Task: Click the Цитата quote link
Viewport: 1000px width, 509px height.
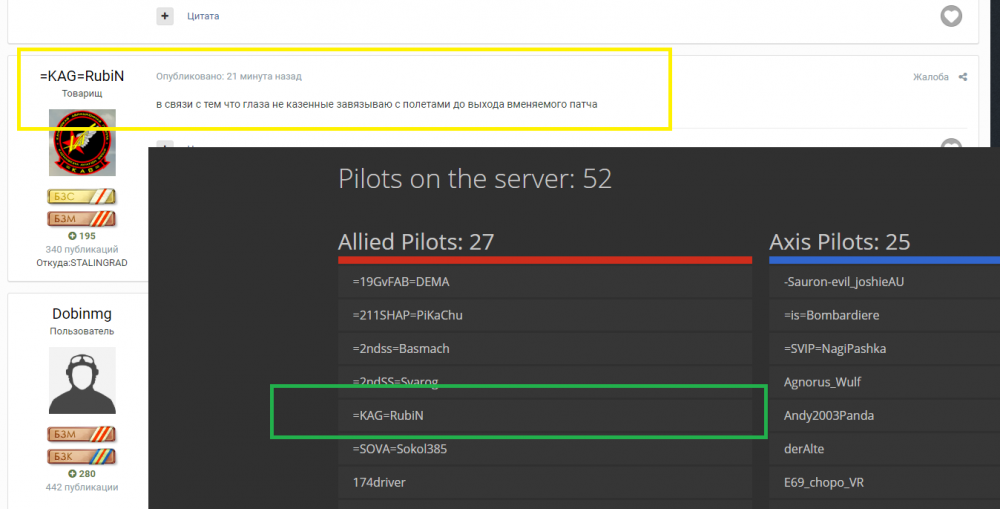Action: [x=203, y=16]
